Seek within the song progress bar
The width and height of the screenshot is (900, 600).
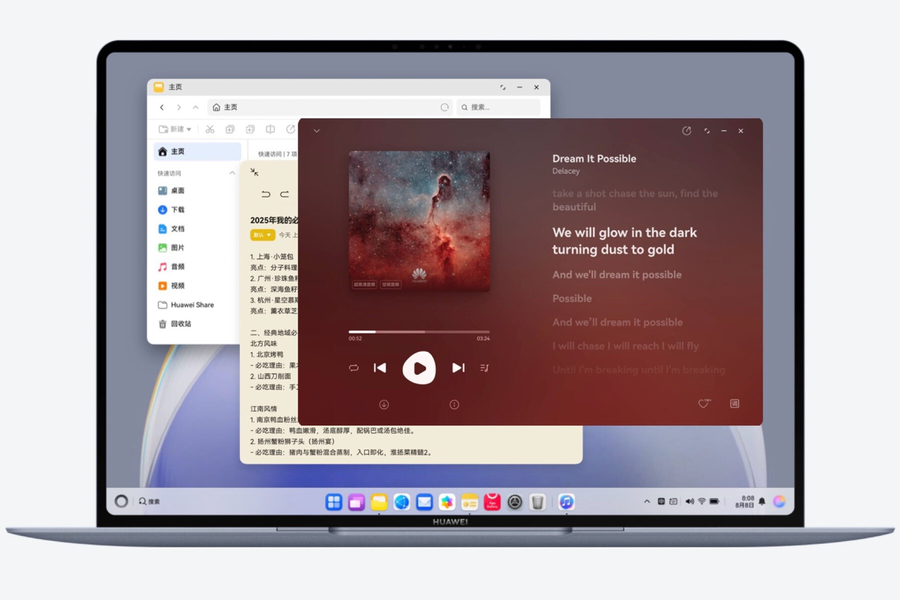pos(419,332)
